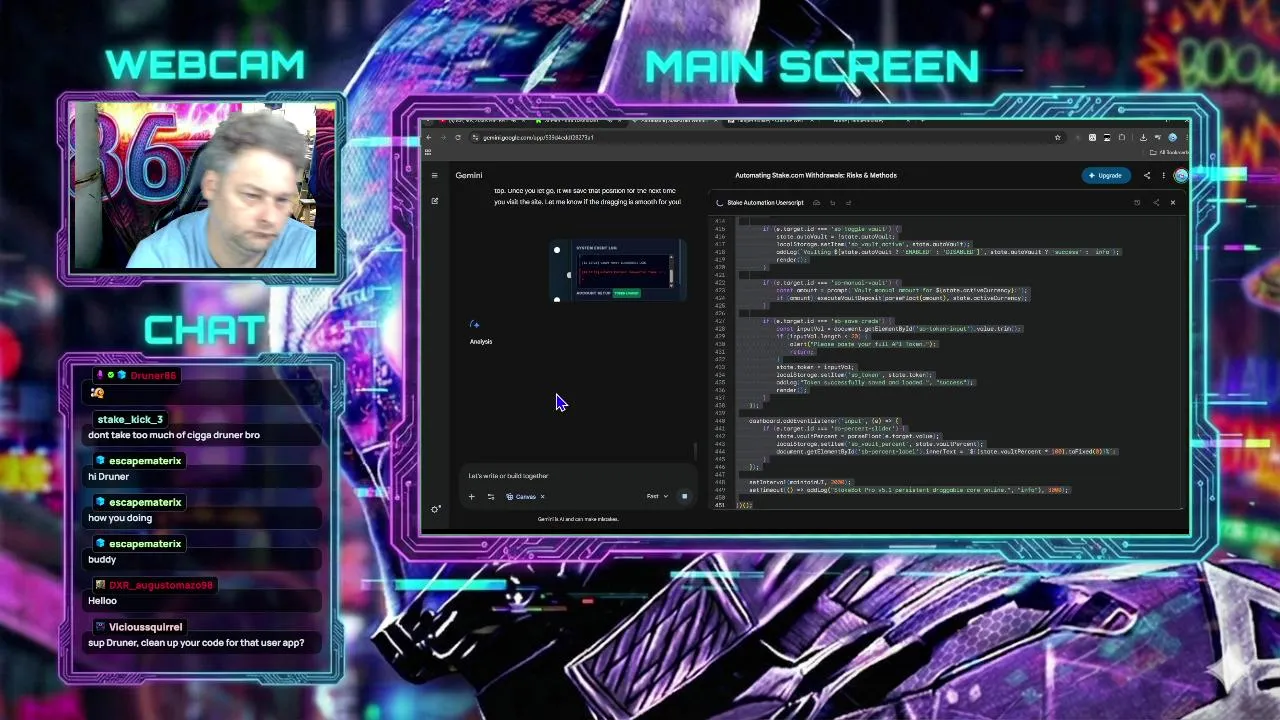The image size is (1280, 720).
Task: Open the All Bookmarks folder
Action: tap(1168, 152)
